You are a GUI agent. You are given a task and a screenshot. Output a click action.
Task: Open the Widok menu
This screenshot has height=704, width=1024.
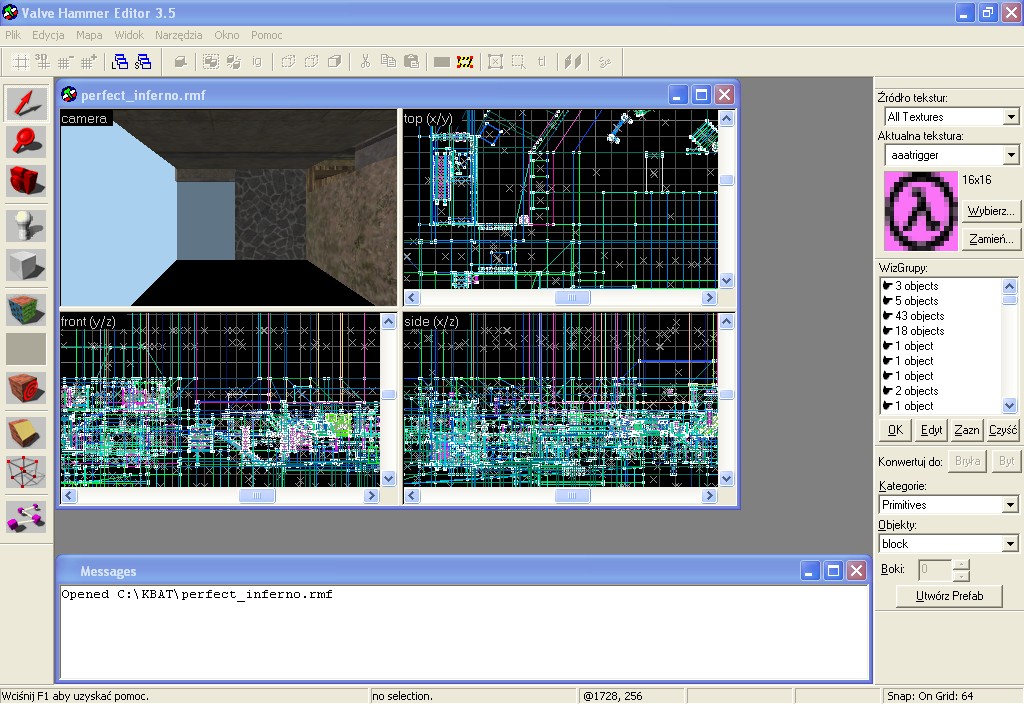(x=129, y=35)
